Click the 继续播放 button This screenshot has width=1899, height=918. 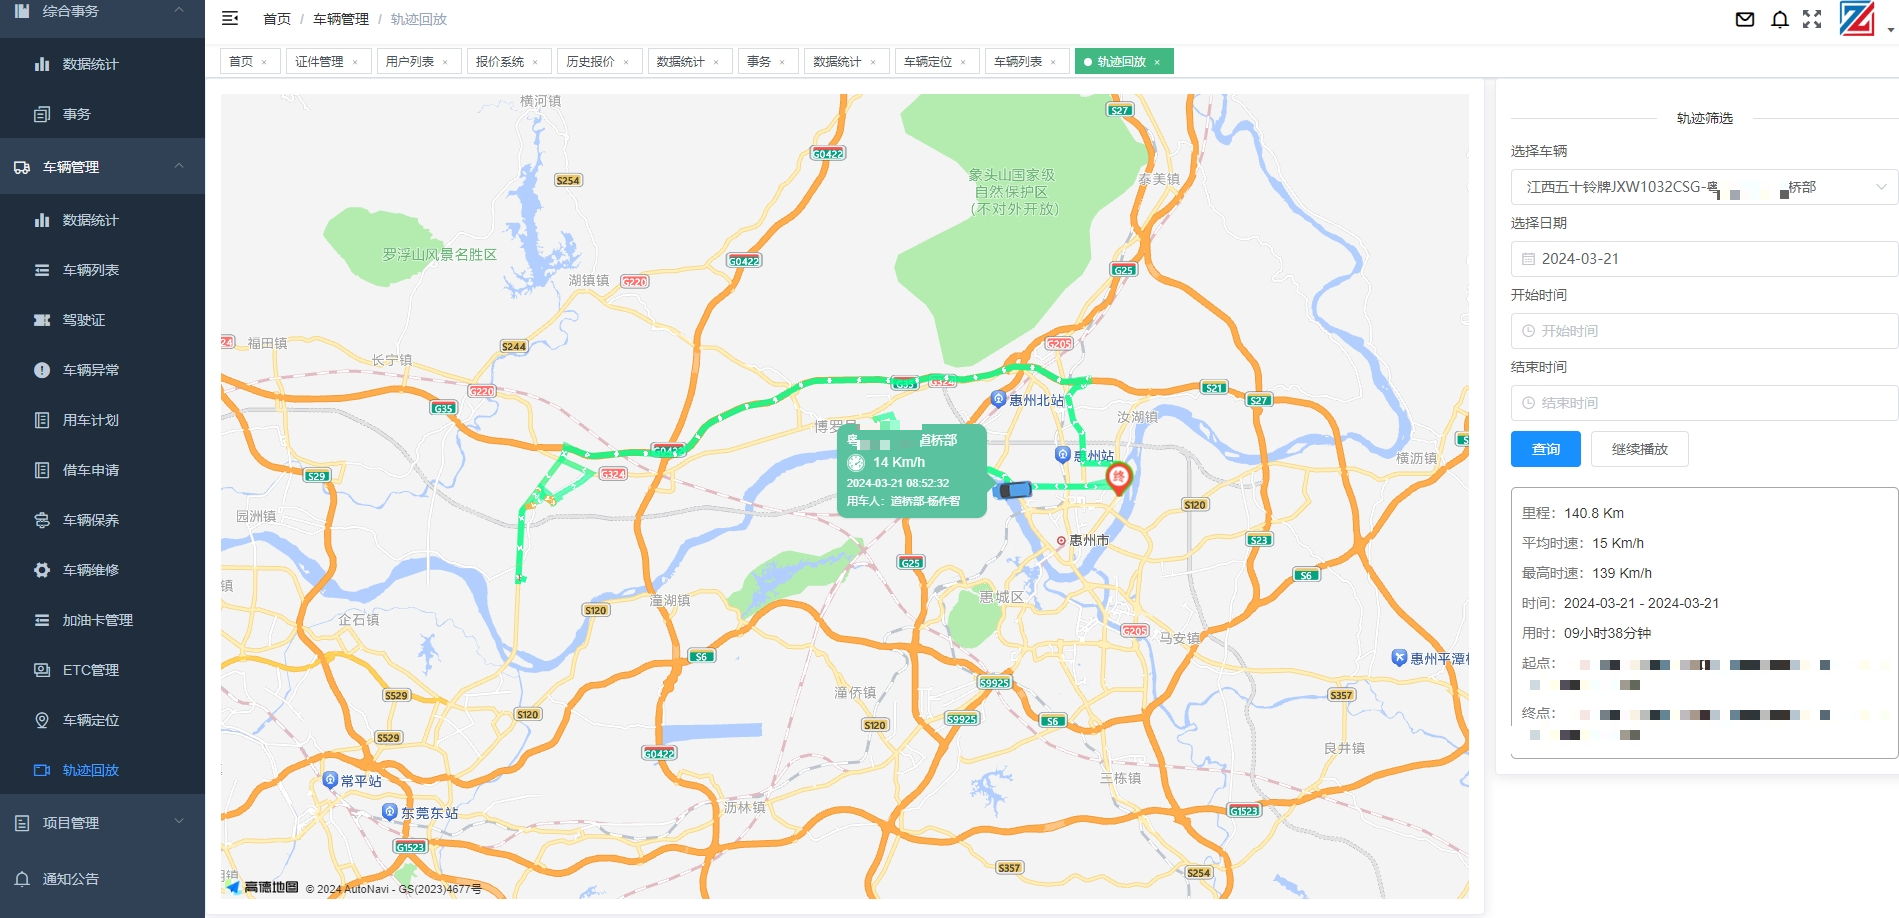click(x=1640, y=449)
